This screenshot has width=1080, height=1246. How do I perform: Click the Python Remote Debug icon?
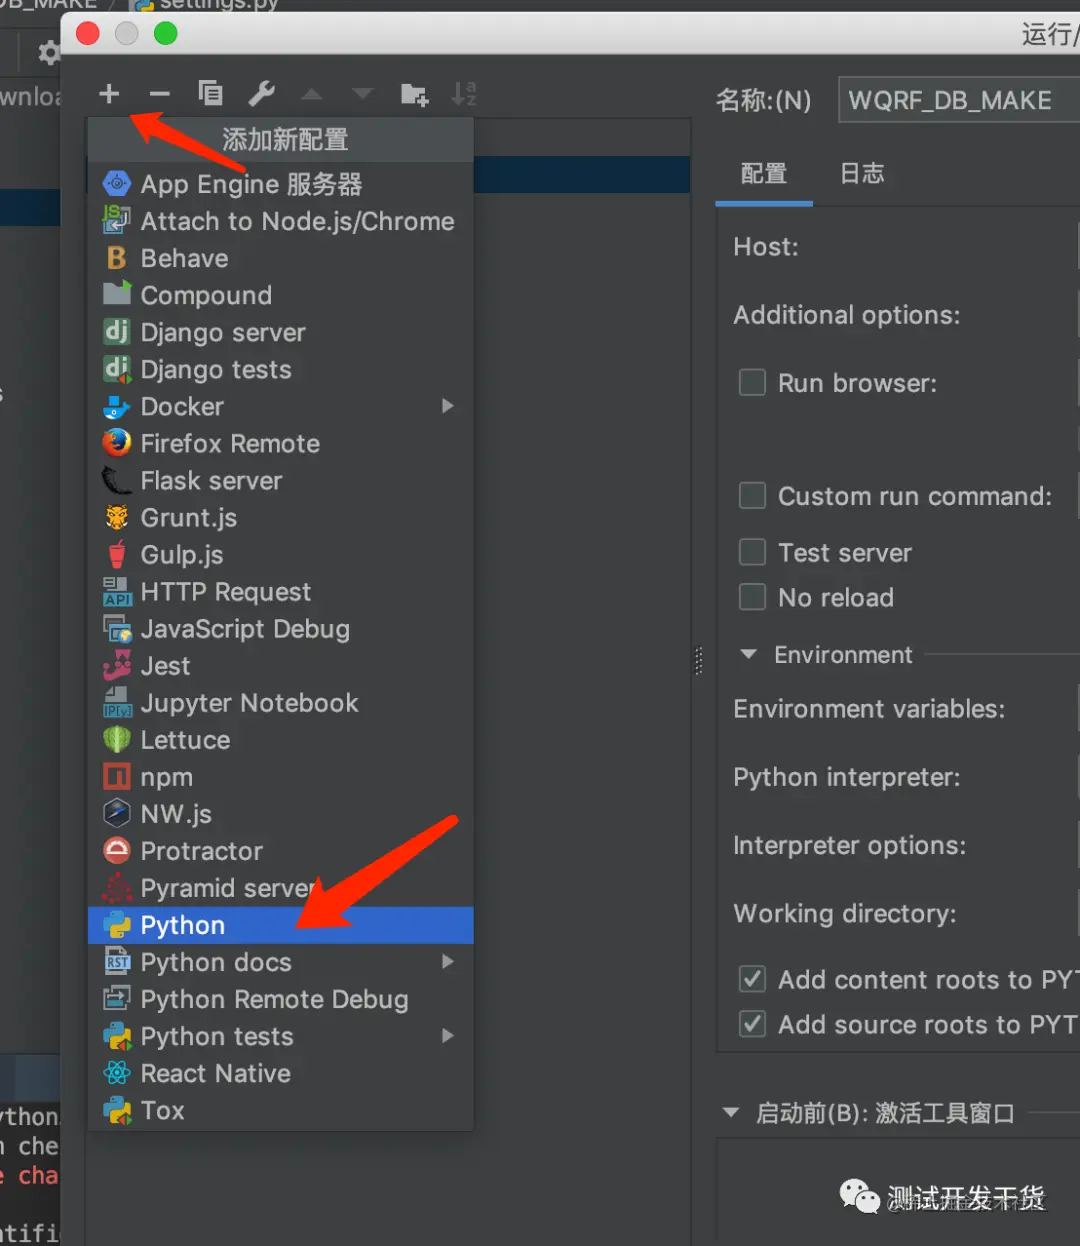(x=117, y=999)
